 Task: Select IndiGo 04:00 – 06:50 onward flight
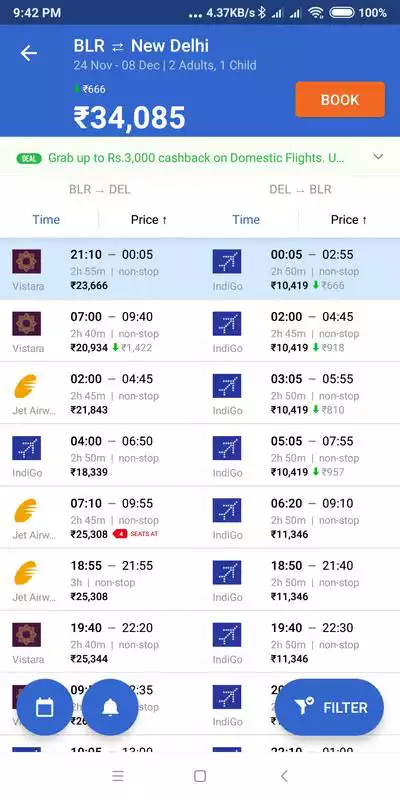point(100,456)
